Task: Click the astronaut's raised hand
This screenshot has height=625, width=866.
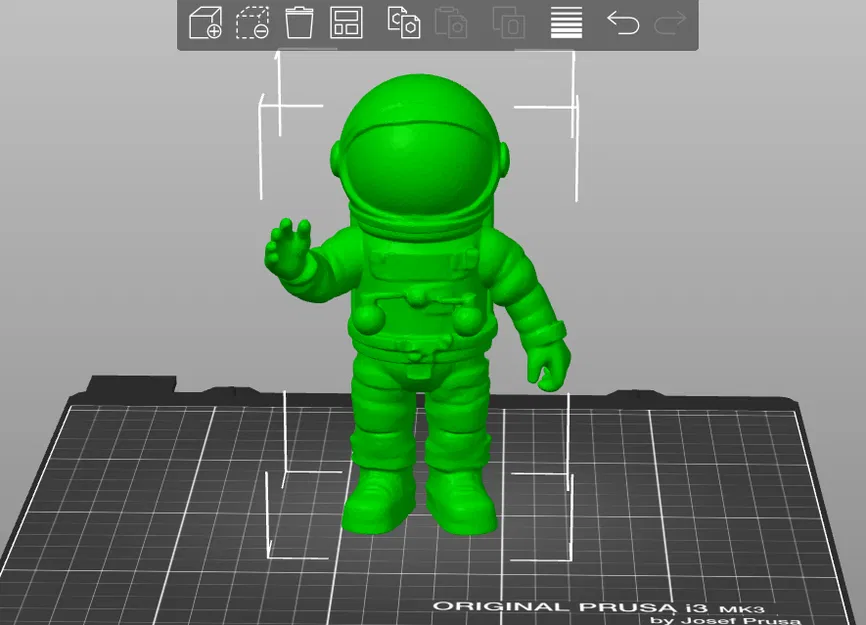Action: (x=290, y=245)
